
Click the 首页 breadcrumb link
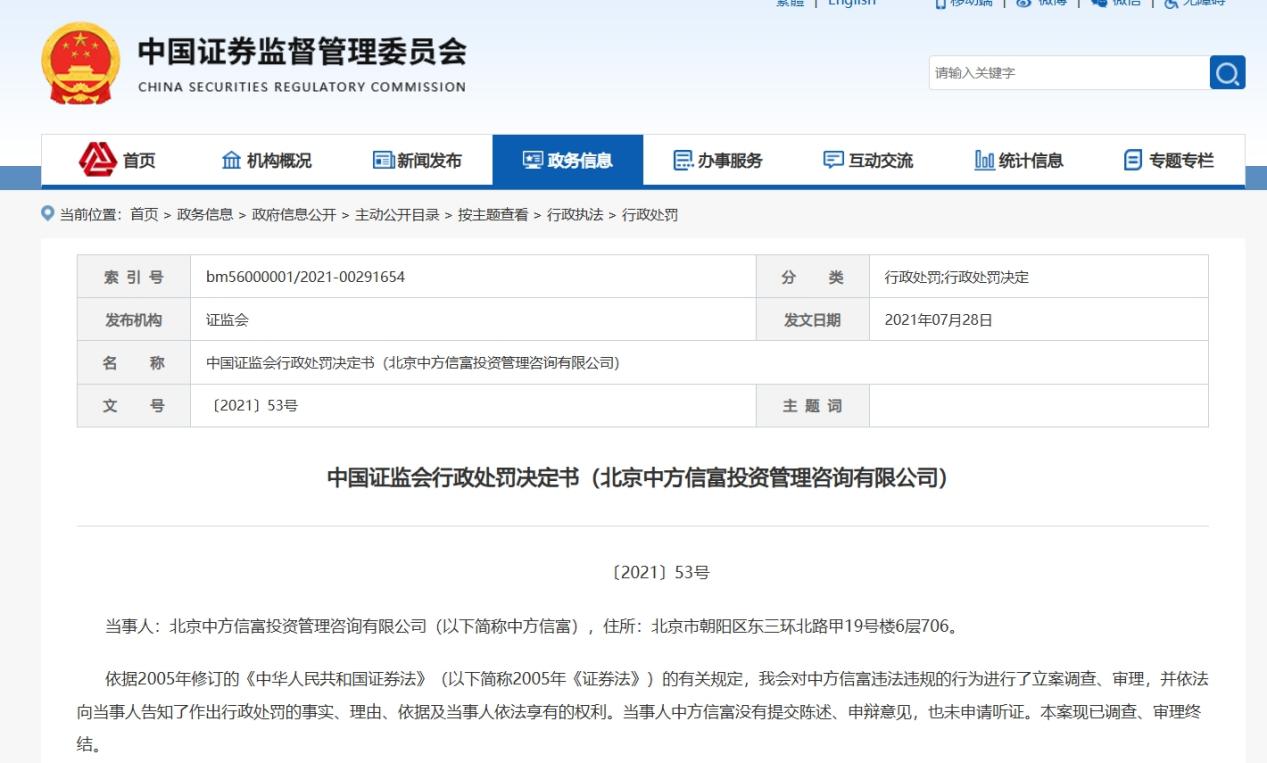pyautogui.click(x=144, y=215)
